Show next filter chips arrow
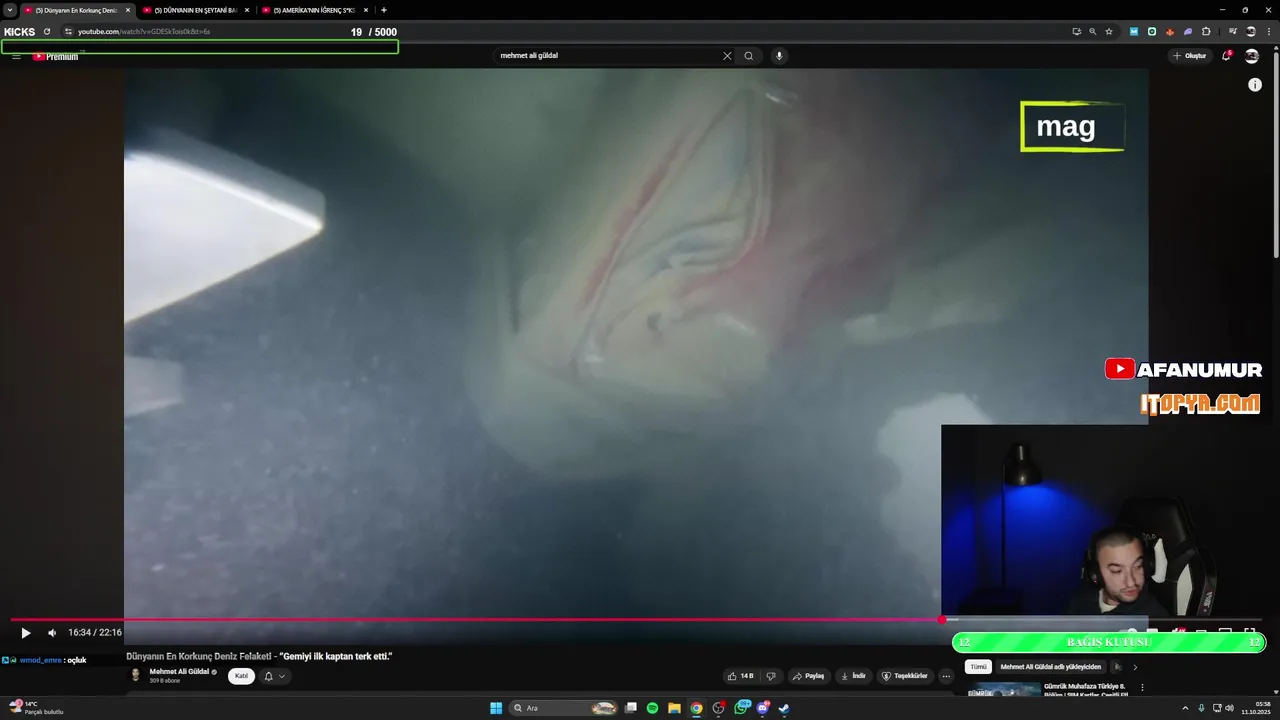 [x=1135, y=667]
